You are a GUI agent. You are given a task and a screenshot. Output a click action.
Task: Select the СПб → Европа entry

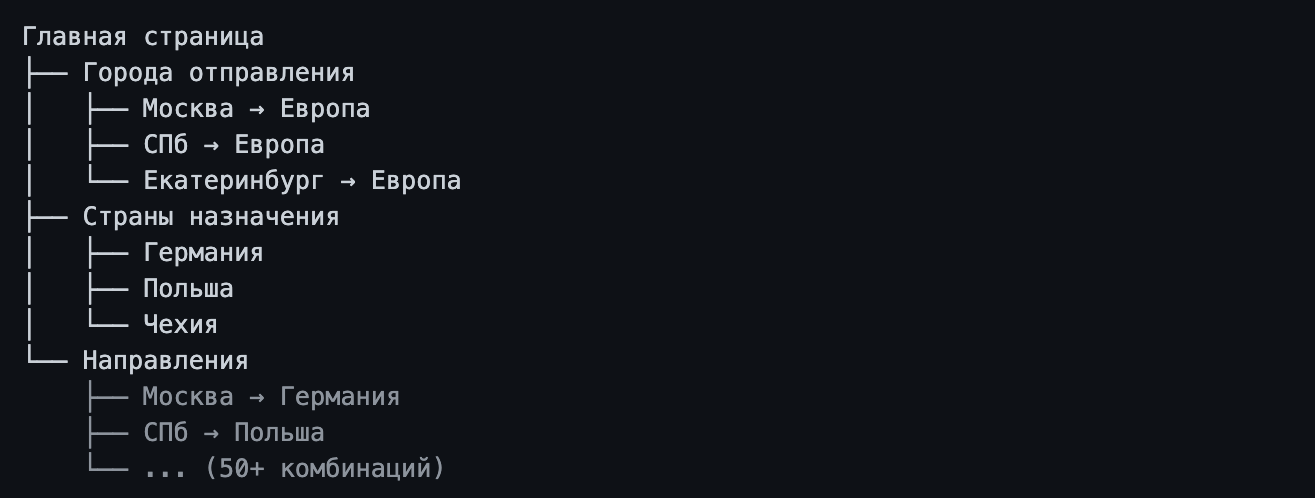(234, 145)
